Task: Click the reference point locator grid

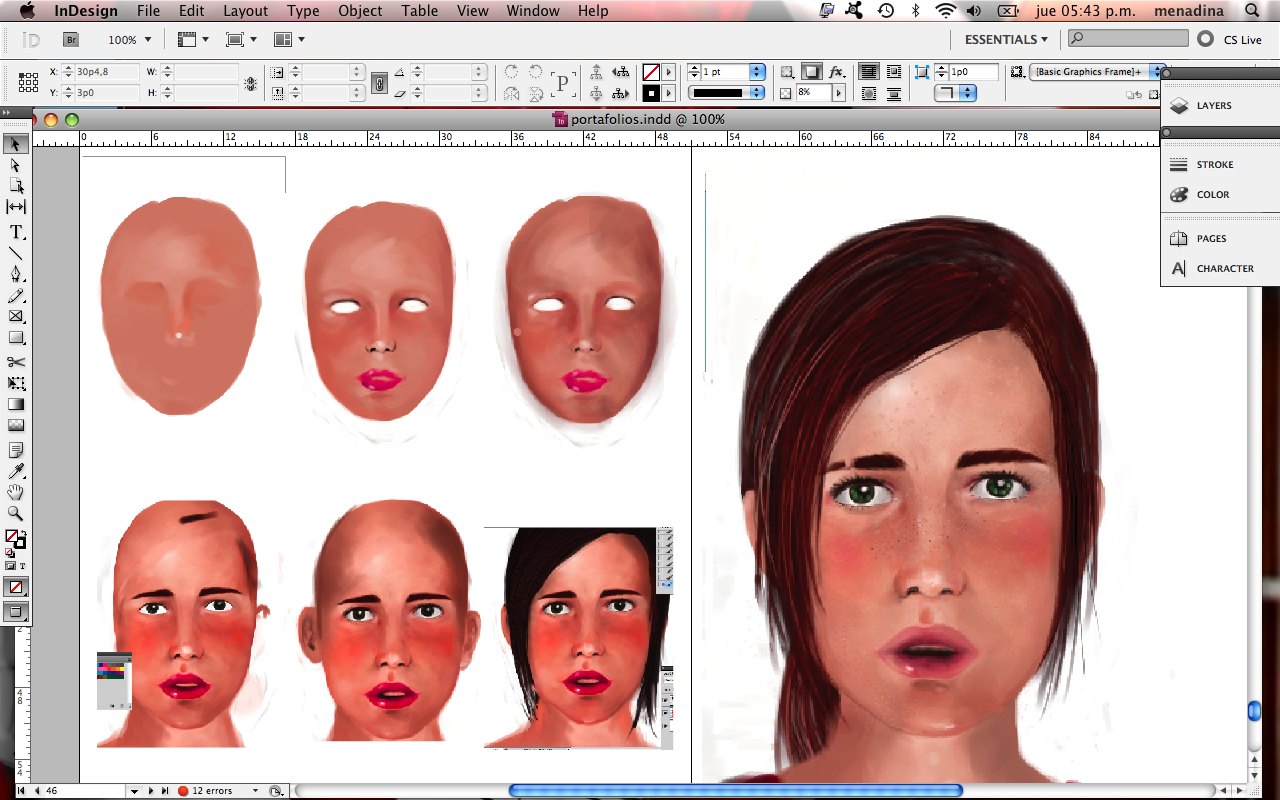Action: click(x=29, y=83)
